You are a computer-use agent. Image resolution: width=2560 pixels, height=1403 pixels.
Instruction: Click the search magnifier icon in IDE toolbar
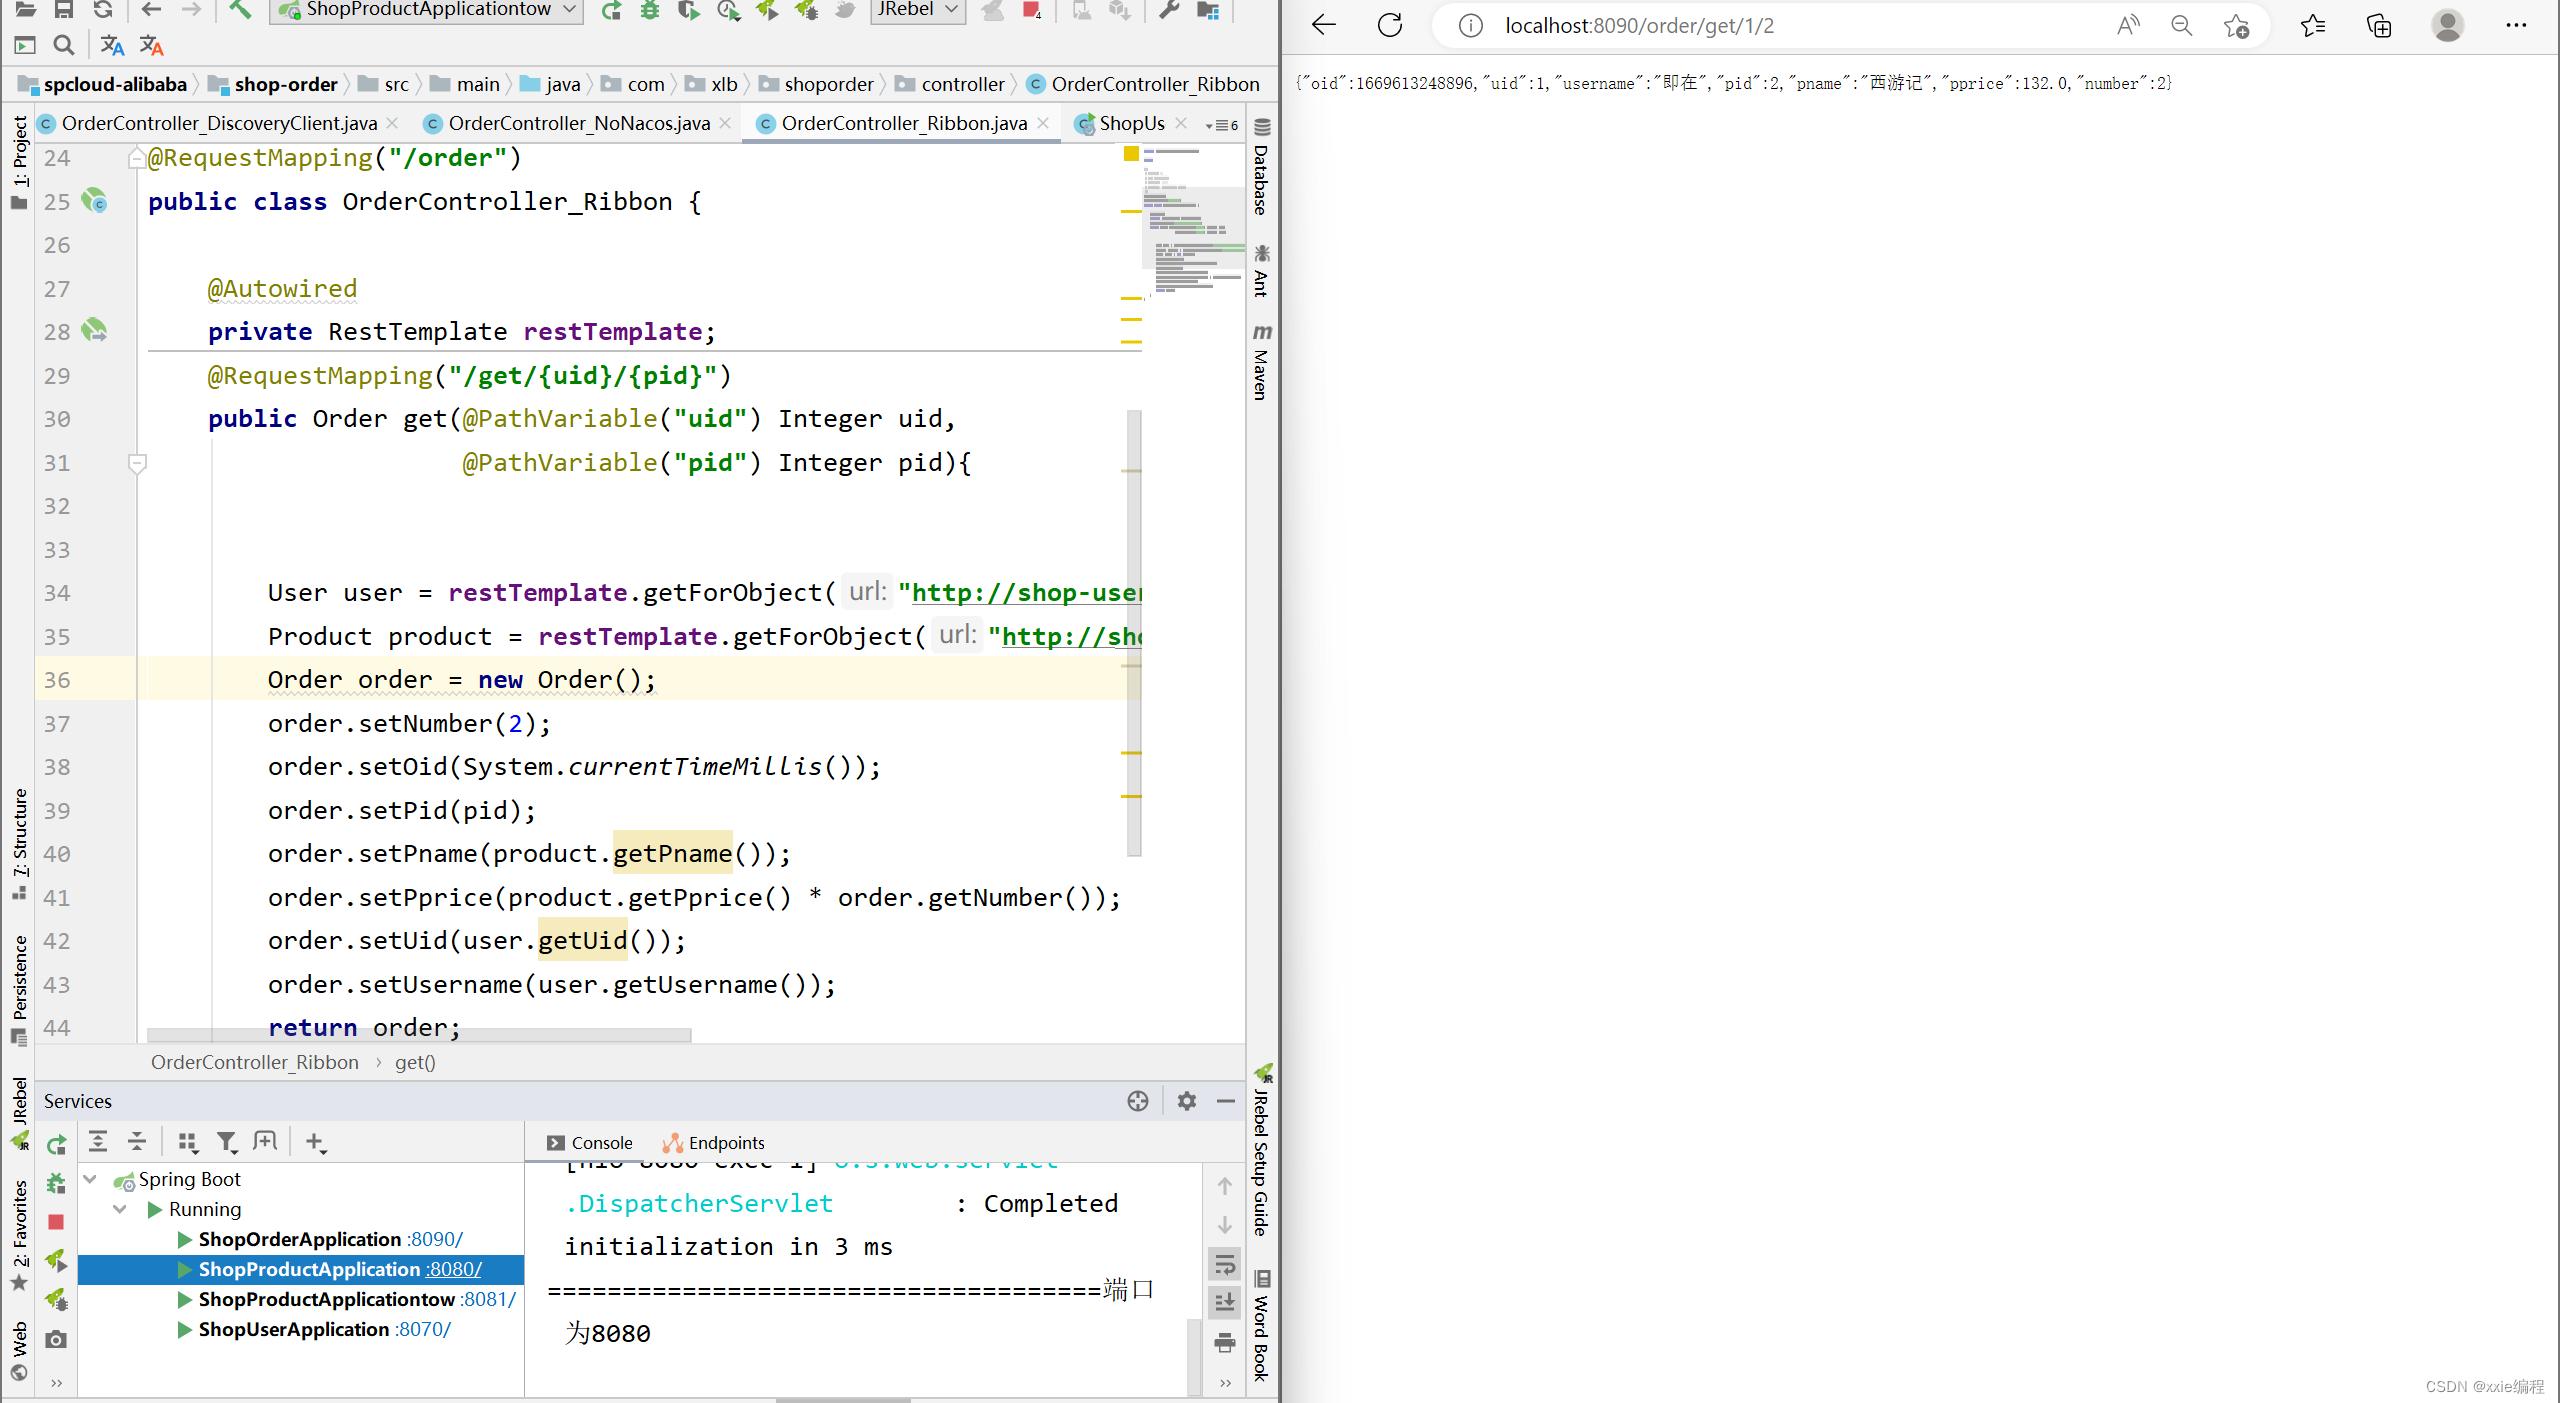click(63, 45)
